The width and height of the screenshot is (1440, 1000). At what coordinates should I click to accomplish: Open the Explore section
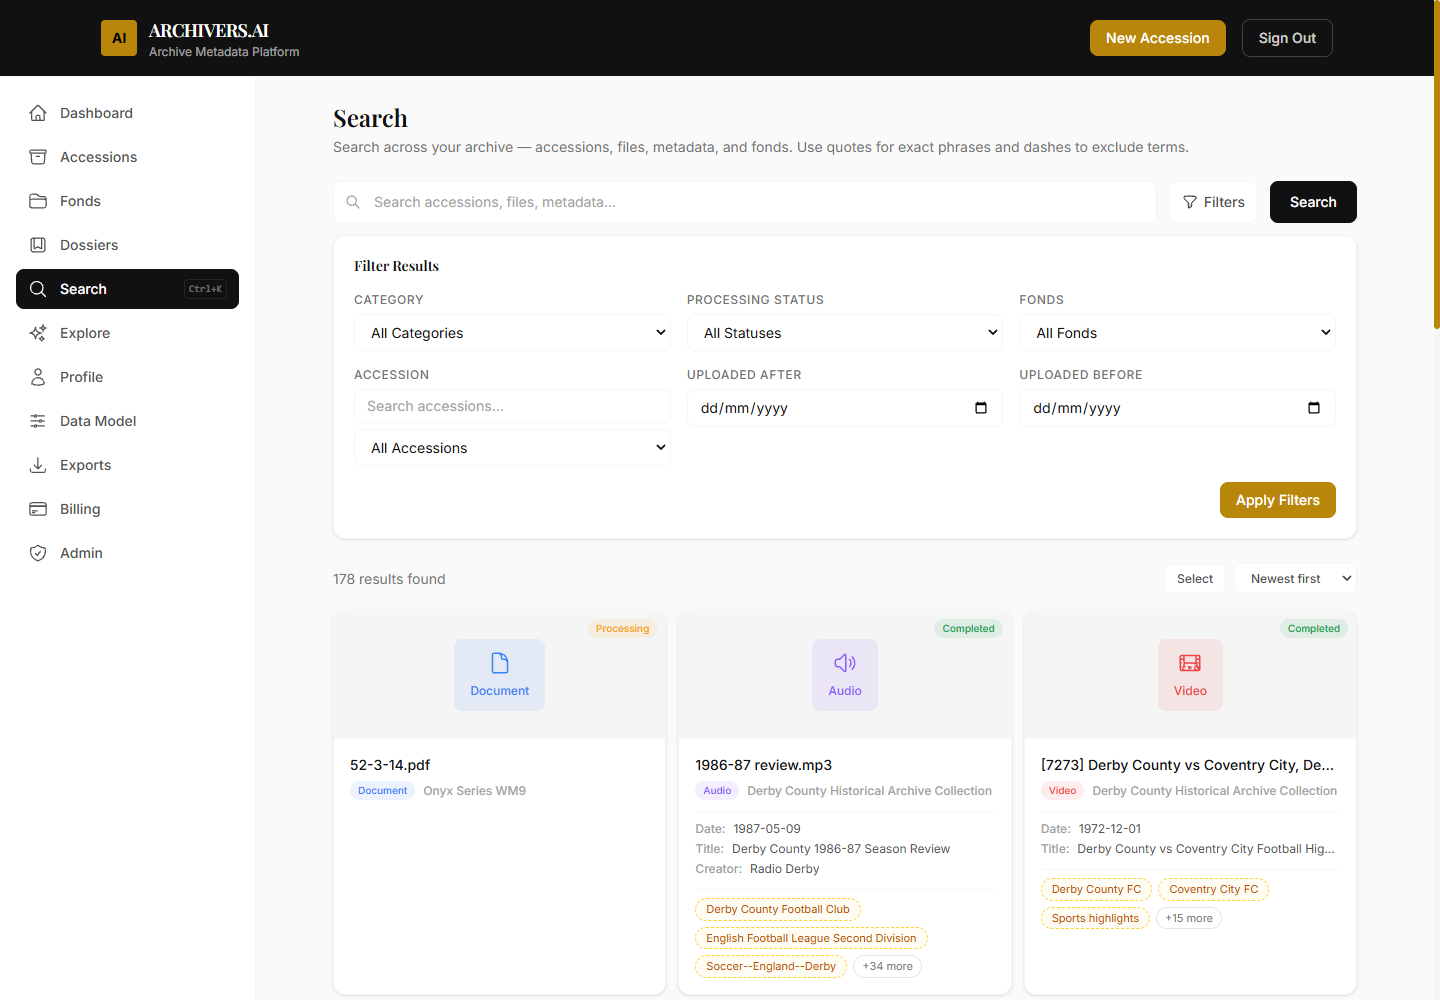pos(127,333)
